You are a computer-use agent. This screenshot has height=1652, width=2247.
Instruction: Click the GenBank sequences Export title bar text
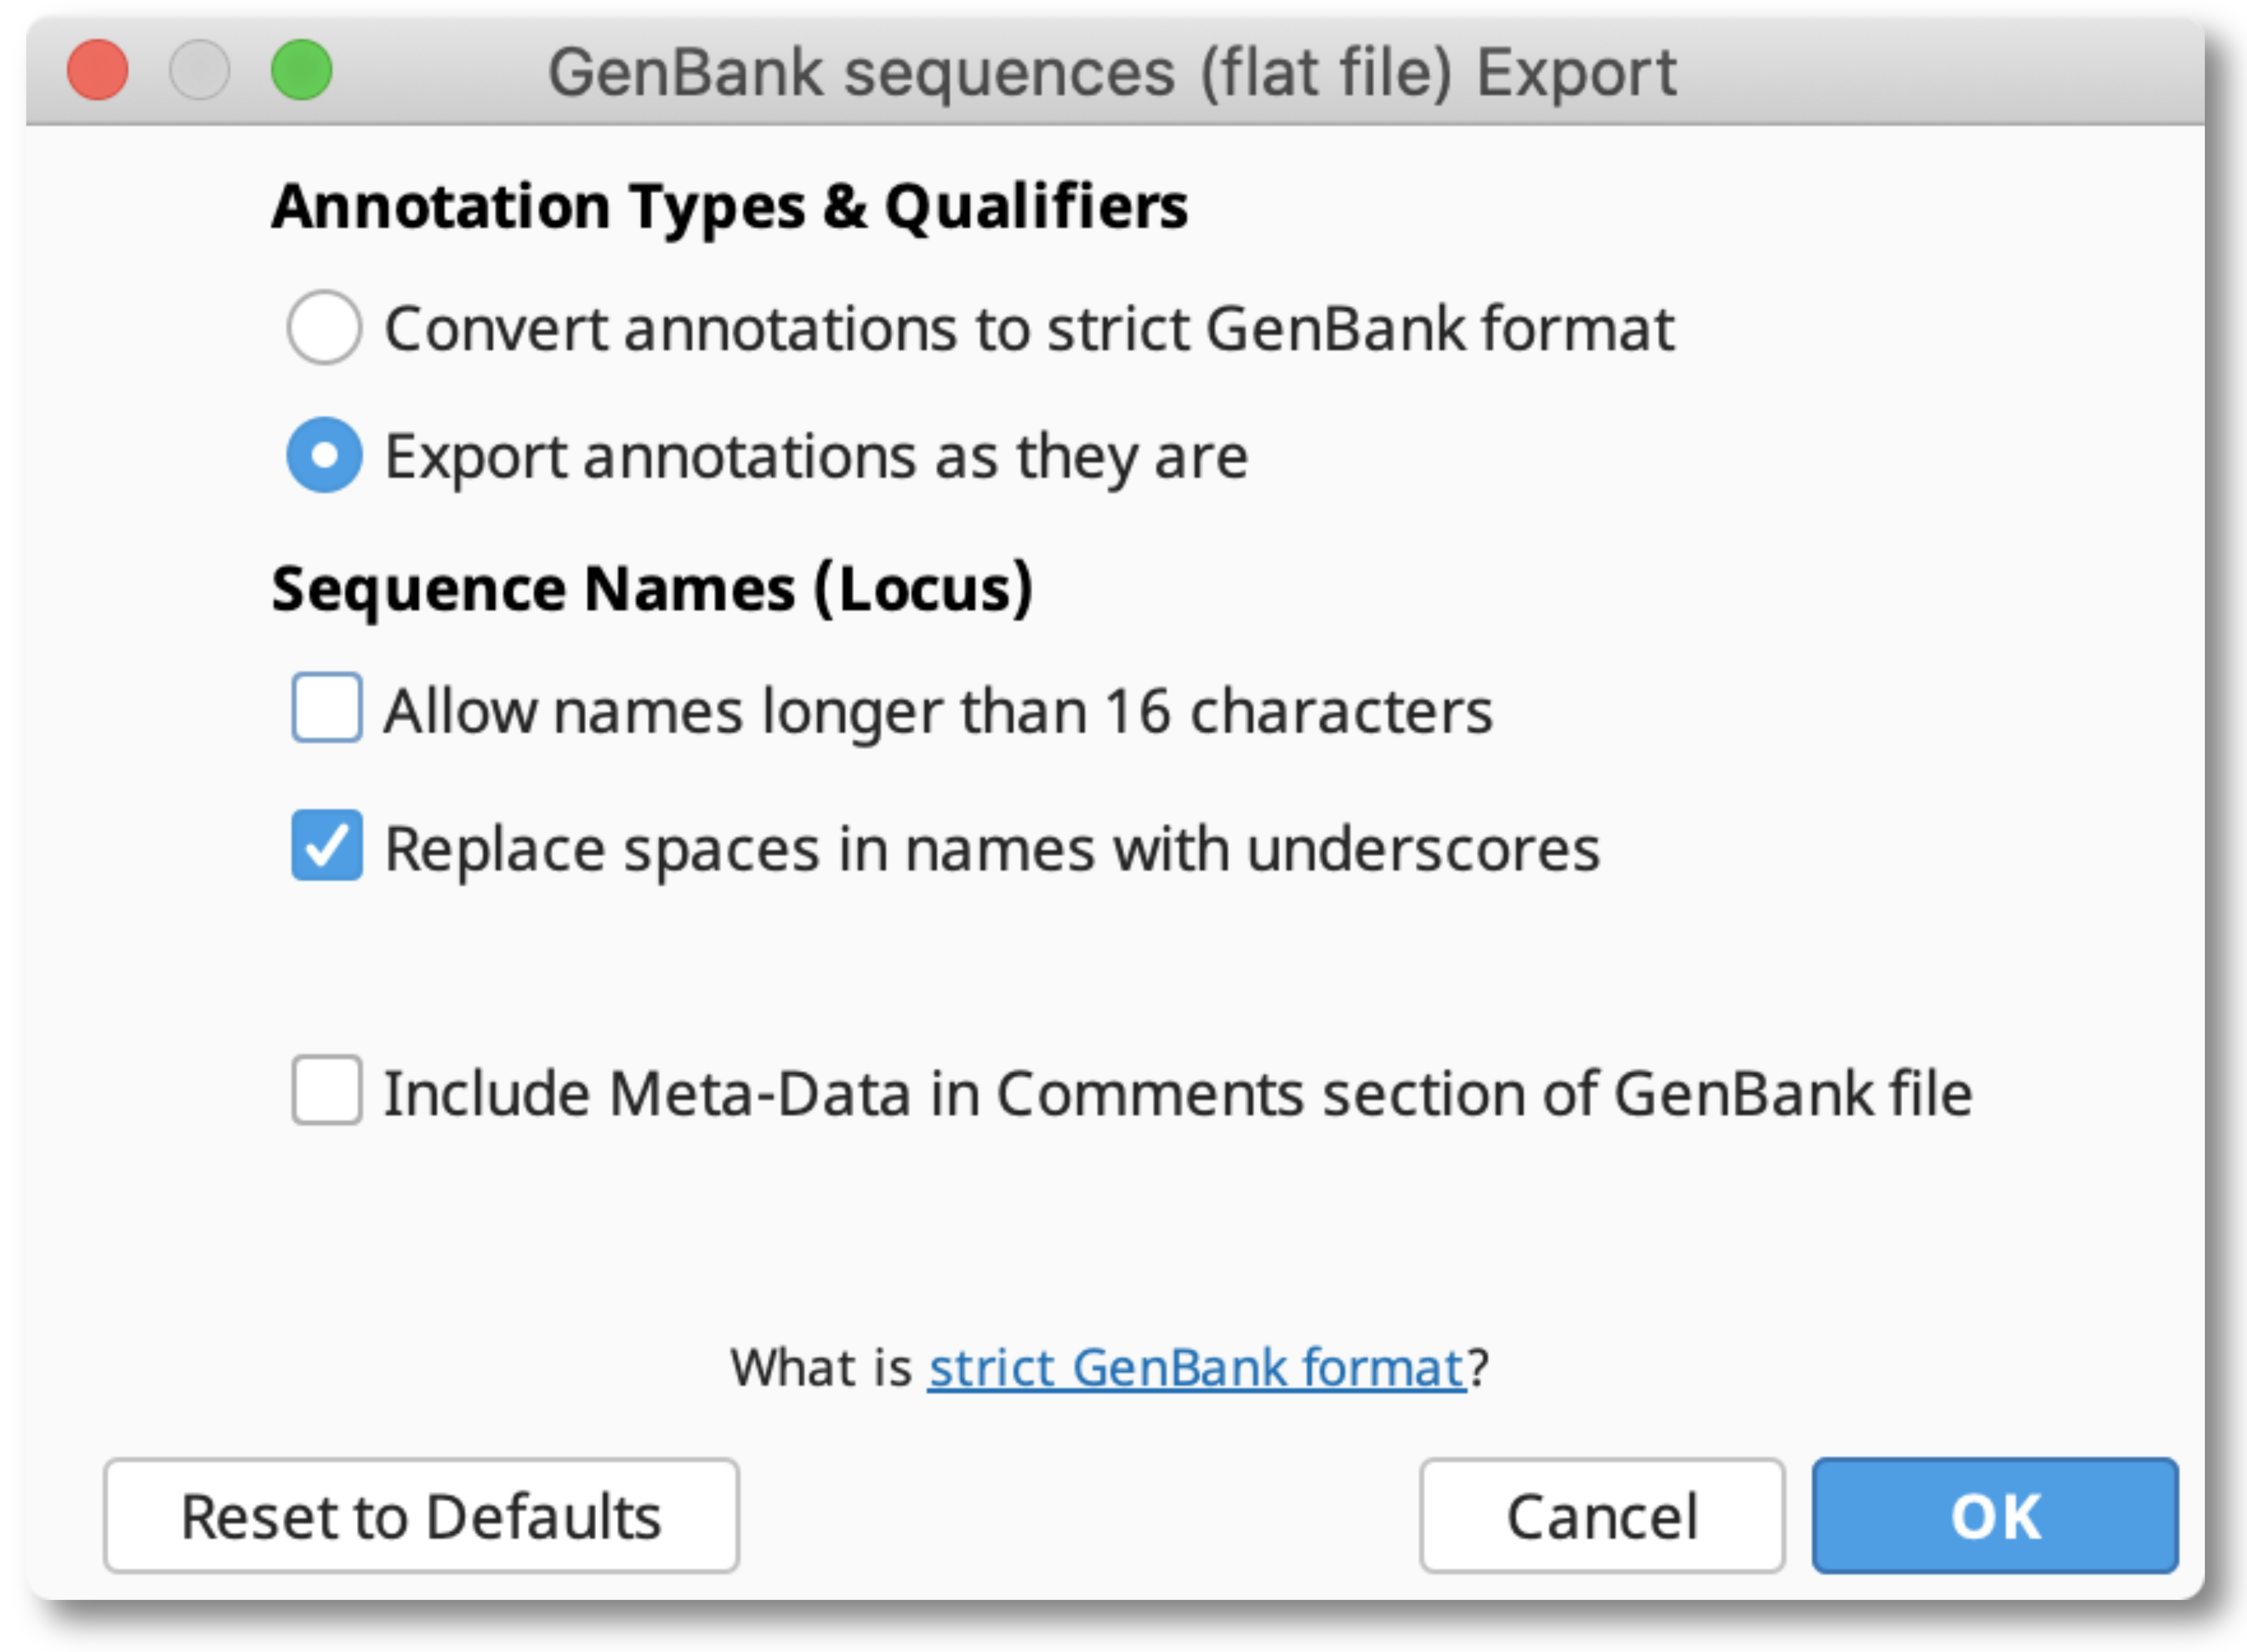[1111, 73]
